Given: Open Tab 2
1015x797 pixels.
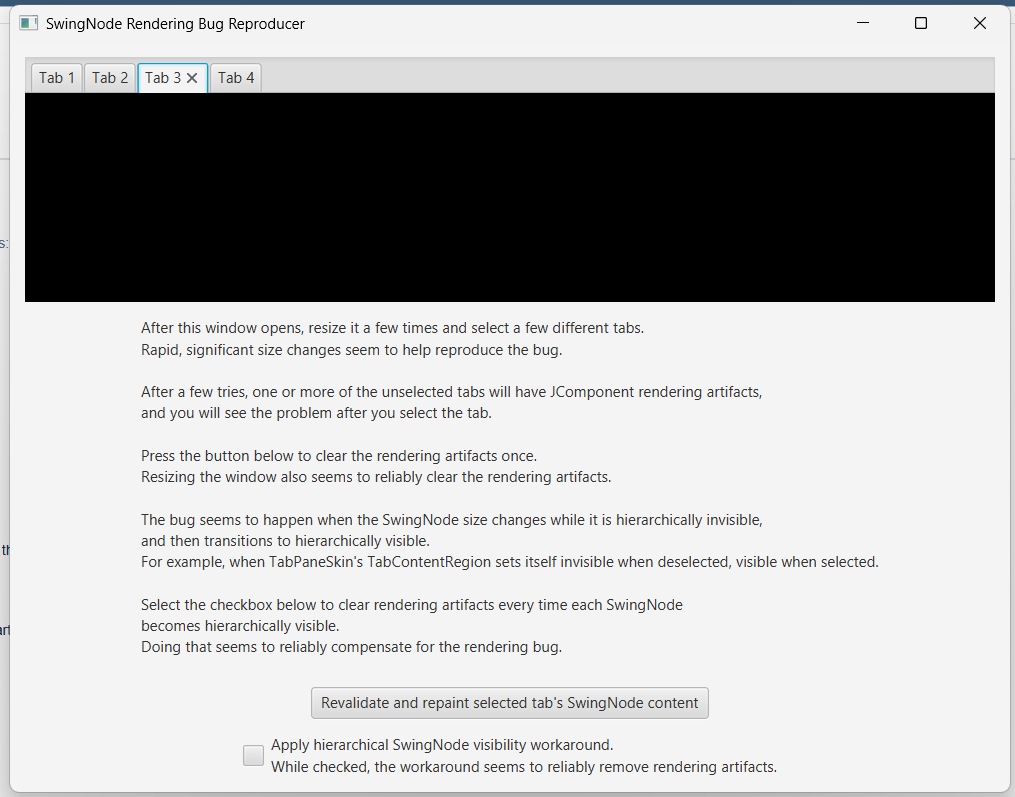Looking at the screenshot, I should (x=110, y=78).
